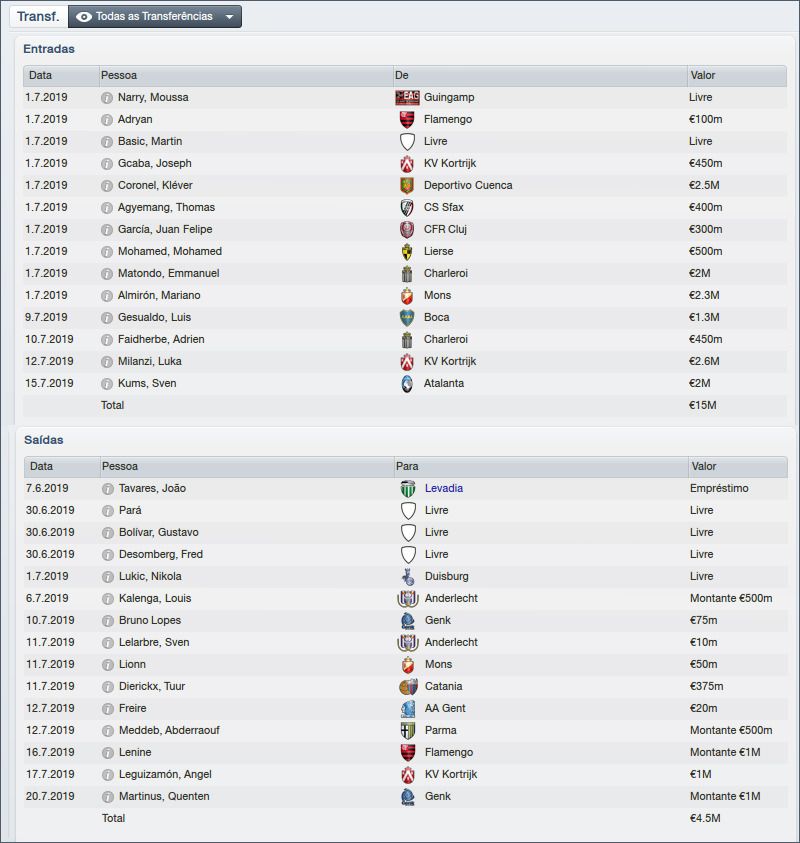This screenshot has width=800, height=843.
Task: Click the Catania club badge
Action: pos(407,687)
